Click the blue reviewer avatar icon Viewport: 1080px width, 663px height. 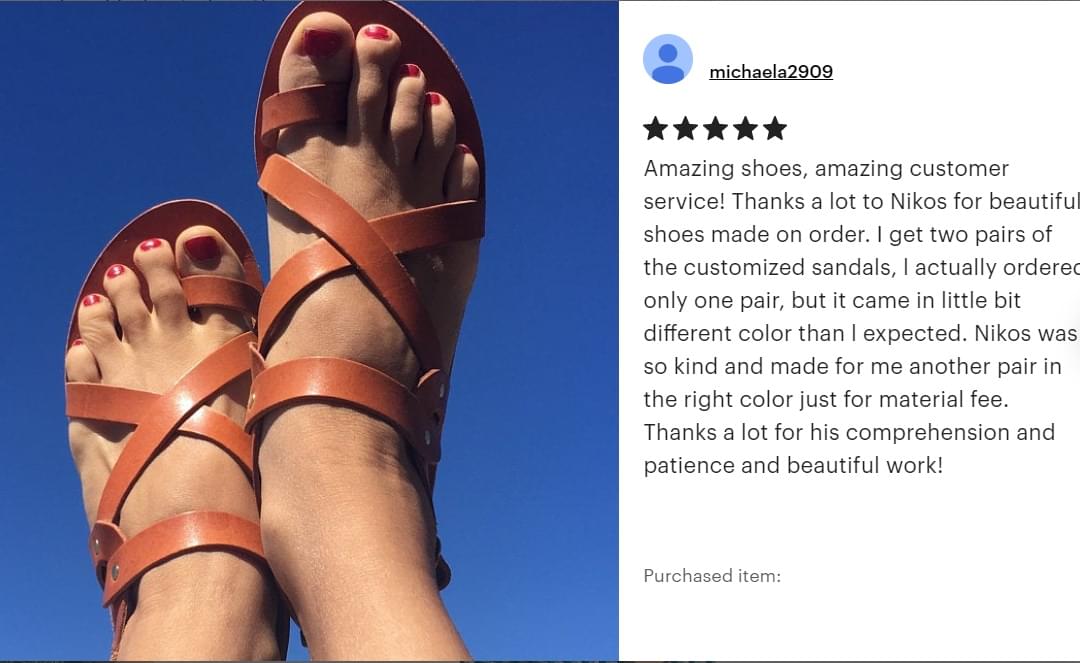667,59
